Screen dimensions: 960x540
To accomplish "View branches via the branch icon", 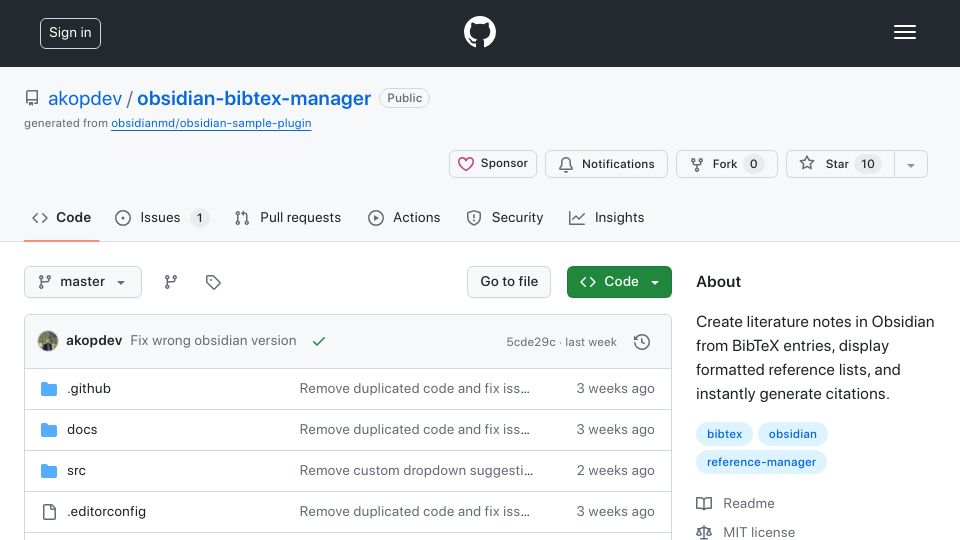I will (x=171, y=282).
